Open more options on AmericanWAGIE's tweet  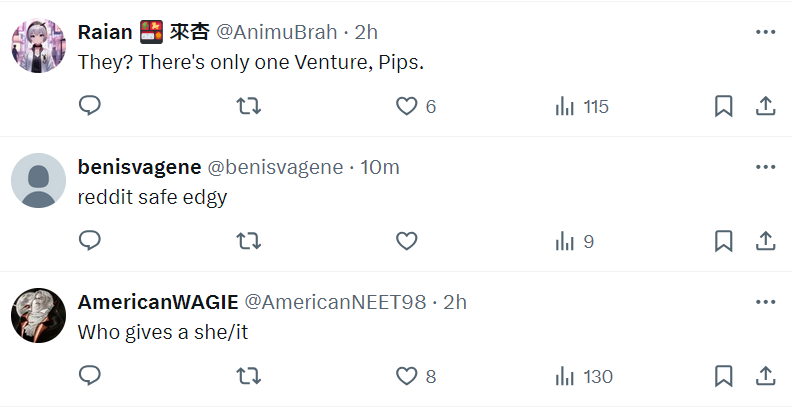[765, 302]
